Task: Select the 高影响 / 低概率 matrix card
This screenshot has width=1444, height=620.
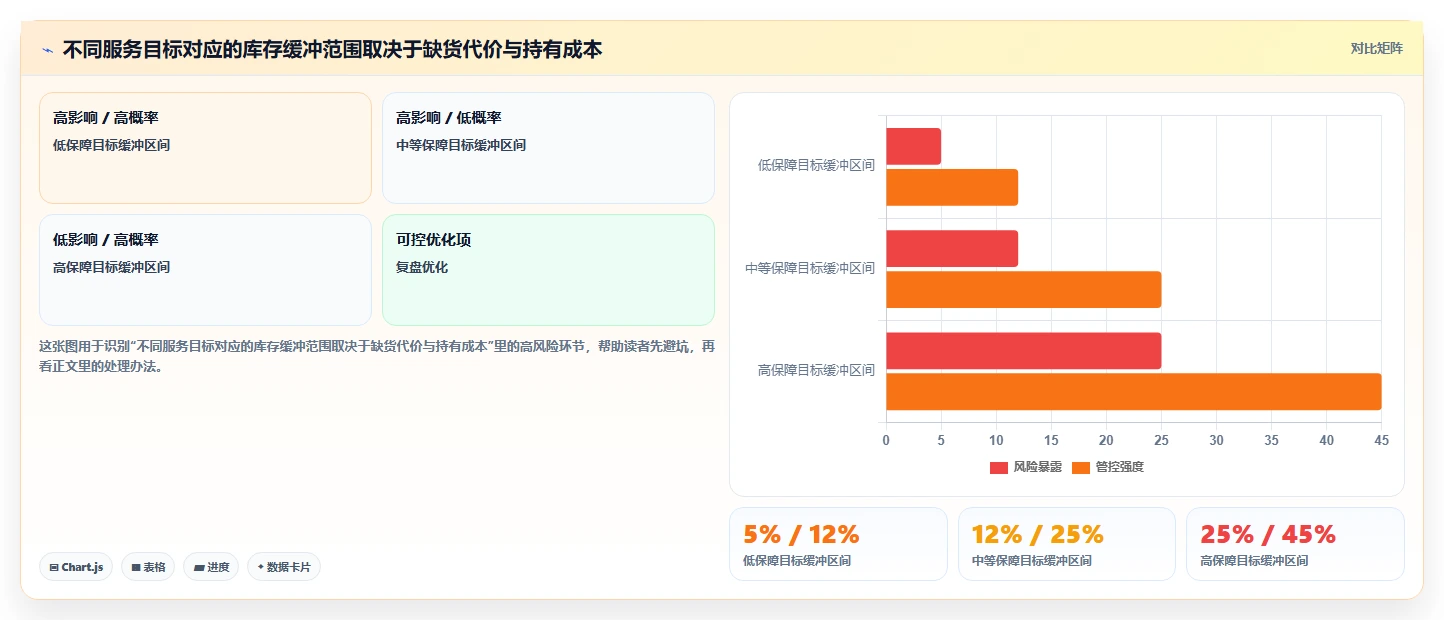Action: 548,148
